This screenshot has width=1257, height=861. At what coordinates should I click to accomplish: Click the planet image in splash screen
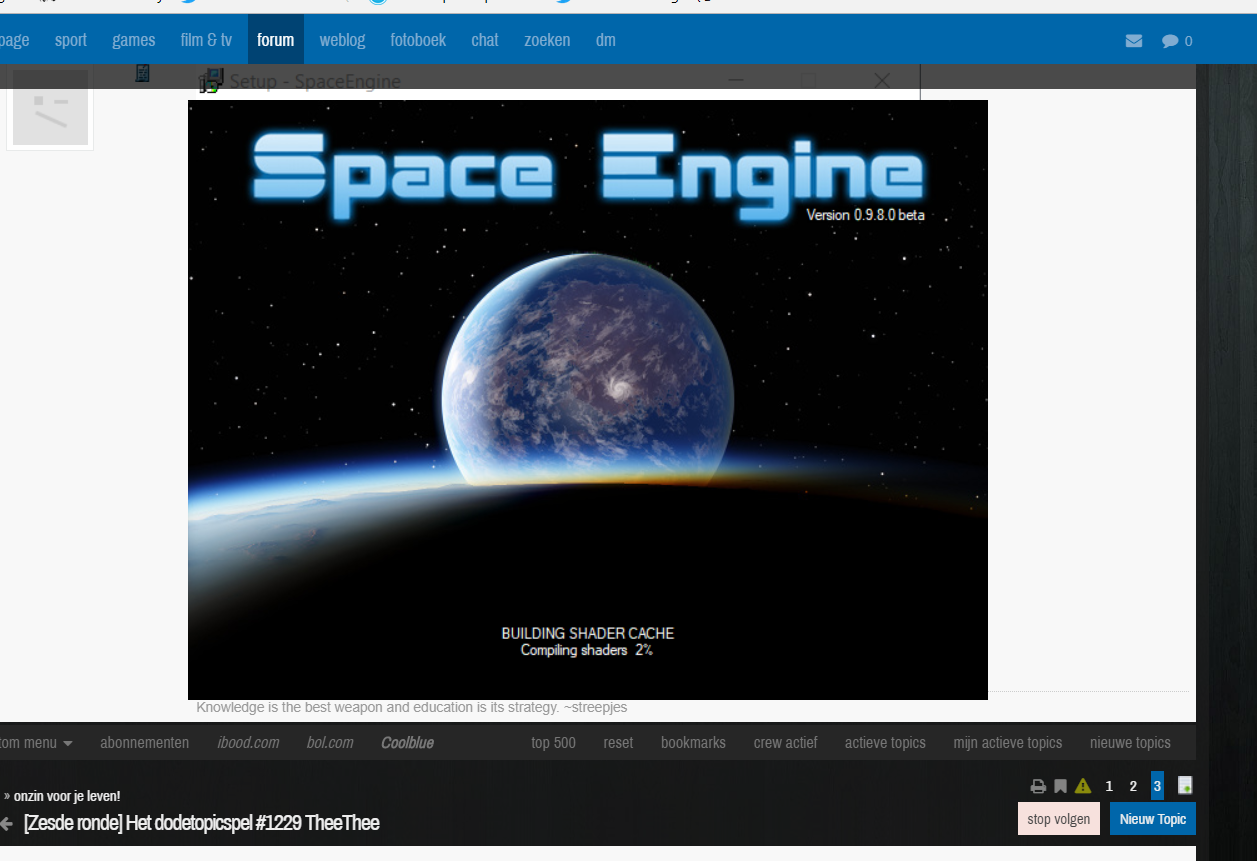[588, 368]
